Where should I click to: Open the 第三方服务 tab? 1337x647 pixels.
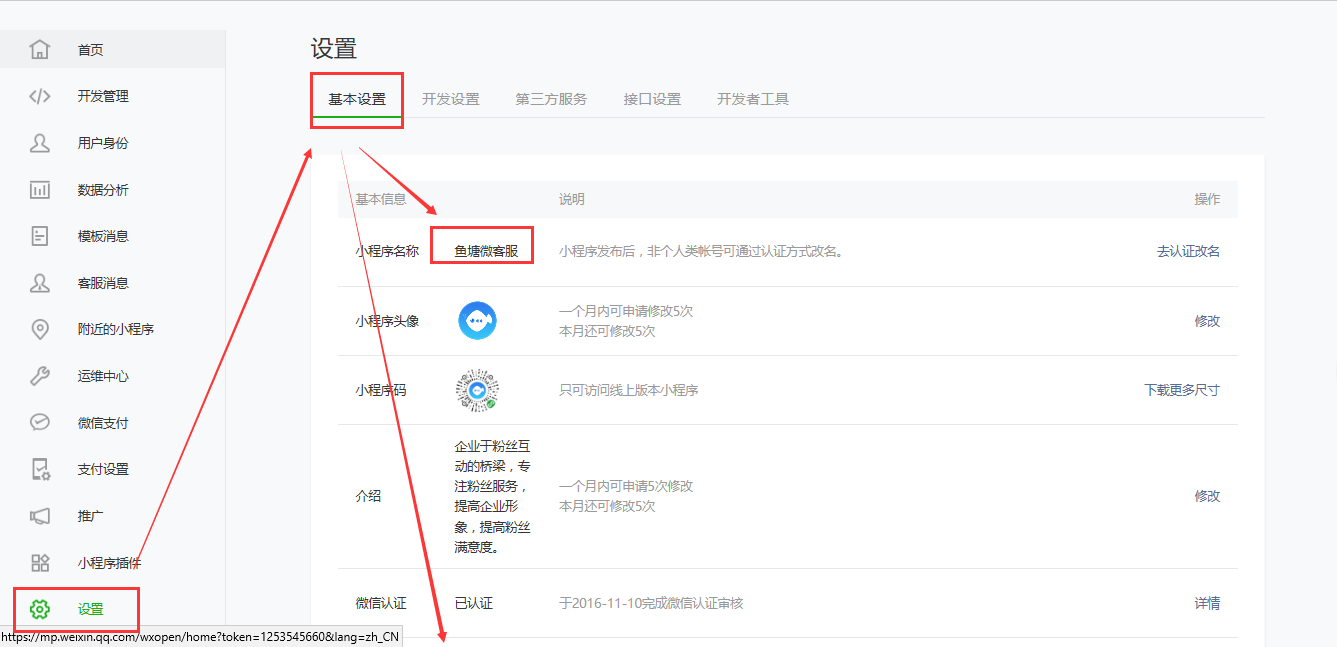click(x=551, y=99)
